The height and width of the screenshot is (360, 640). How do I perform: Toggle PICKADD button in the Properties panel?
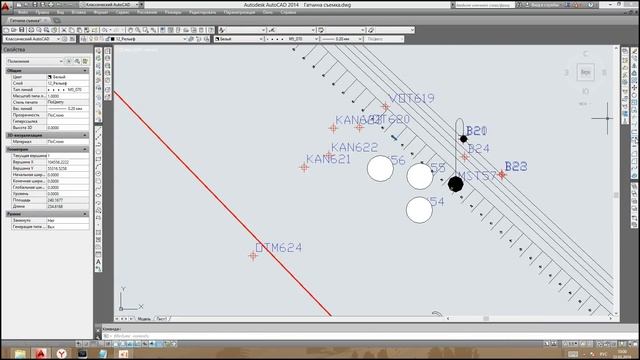69,61
